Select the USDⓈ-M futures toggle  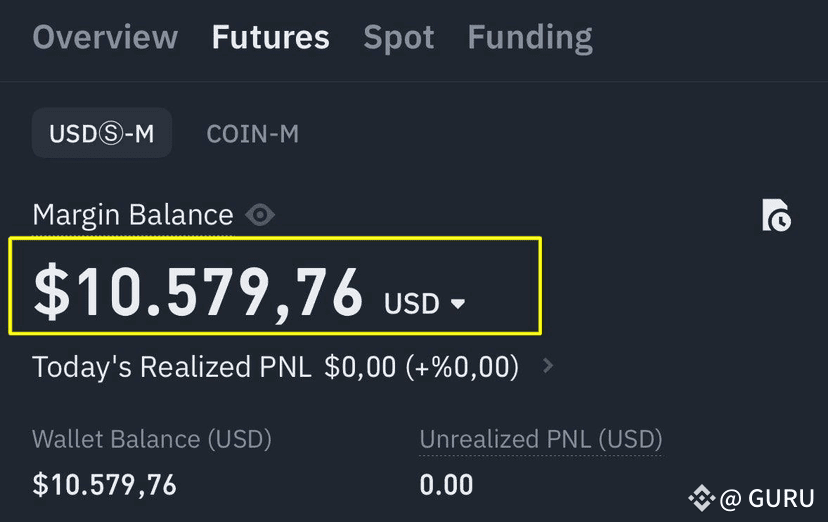[102, 133]
